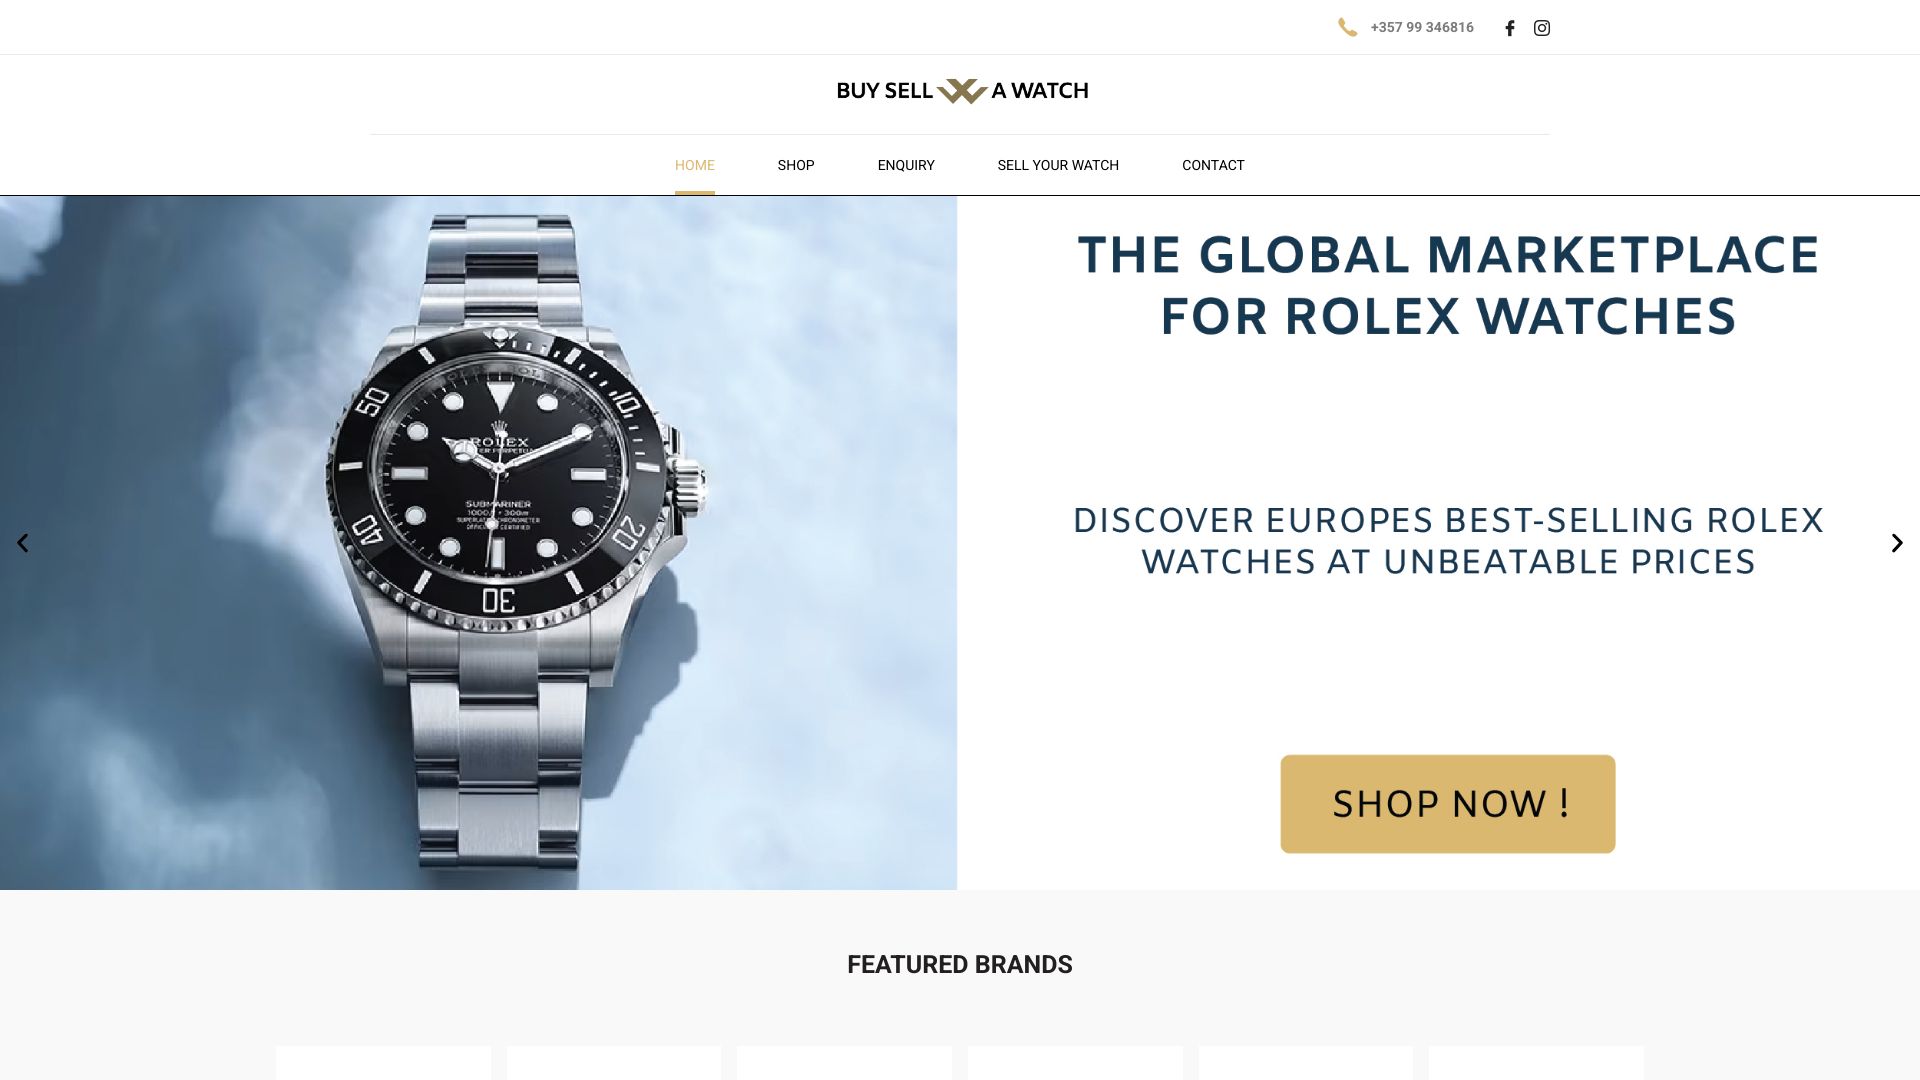Click the gold phone handset icon
The height and width of the screenshot is (1080, 1920).
[1347, 28]
